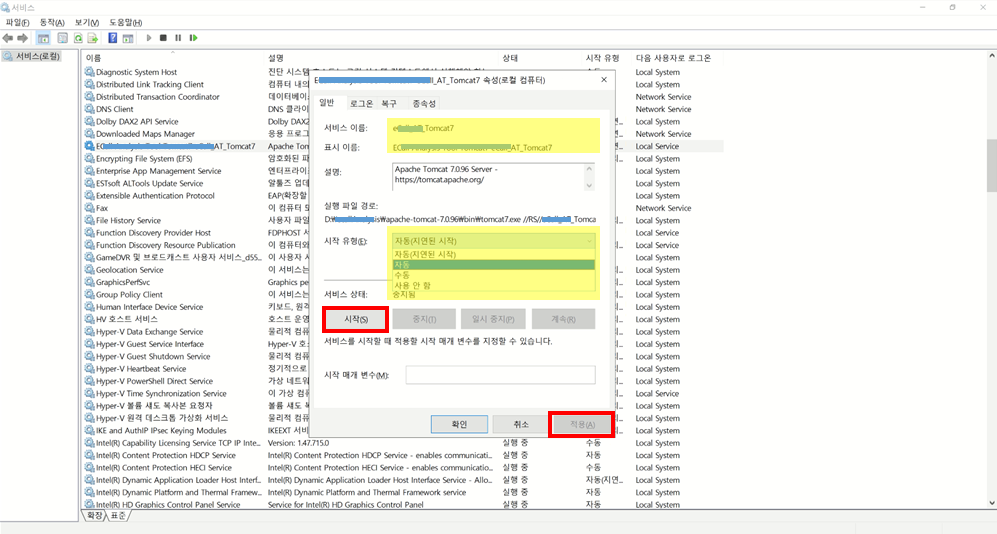Select the Extensible Authentication Protocol service
The image size is (997, 534).
click(x=155, y=195)
